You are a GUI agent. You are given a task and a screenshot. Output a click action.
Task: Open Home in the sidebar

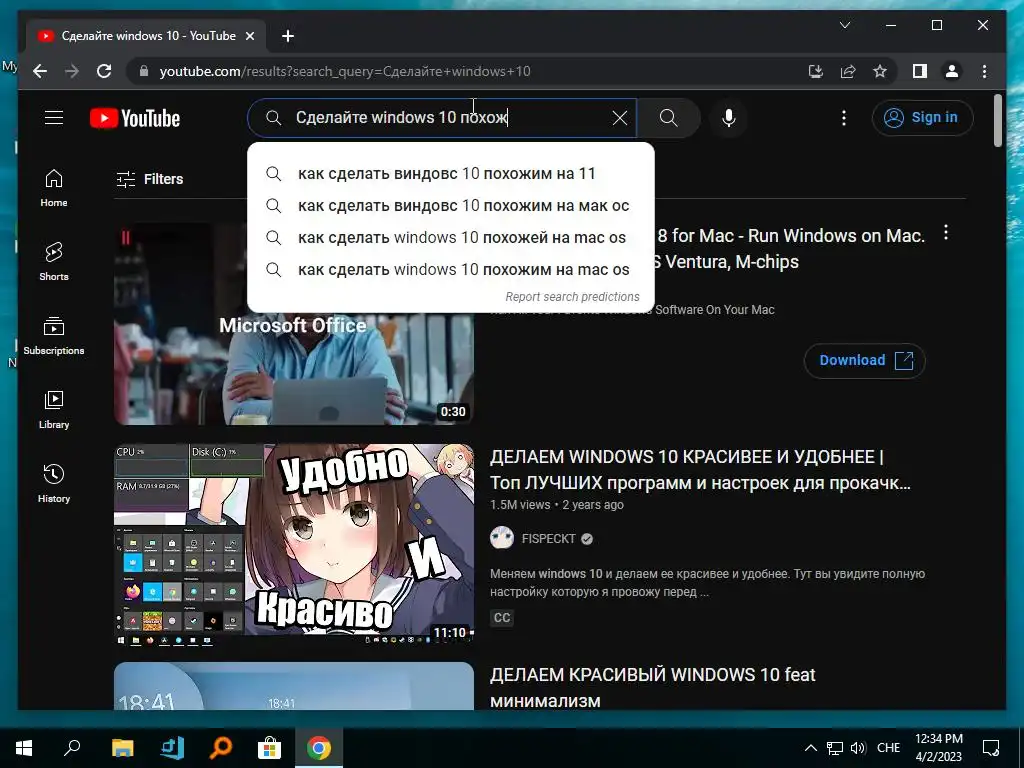click(54, 188)
